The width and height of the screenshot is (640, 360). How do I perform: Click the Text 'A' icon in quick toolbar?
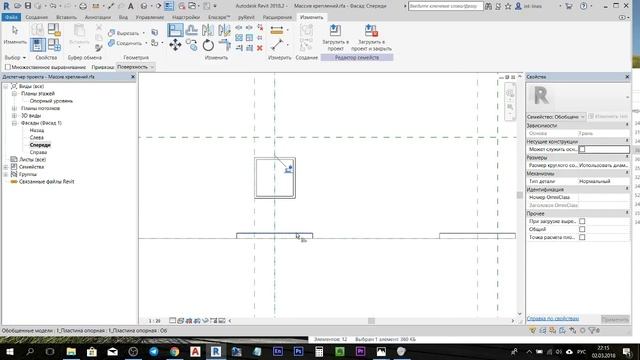pyautogui.click(x=131, y=6)
